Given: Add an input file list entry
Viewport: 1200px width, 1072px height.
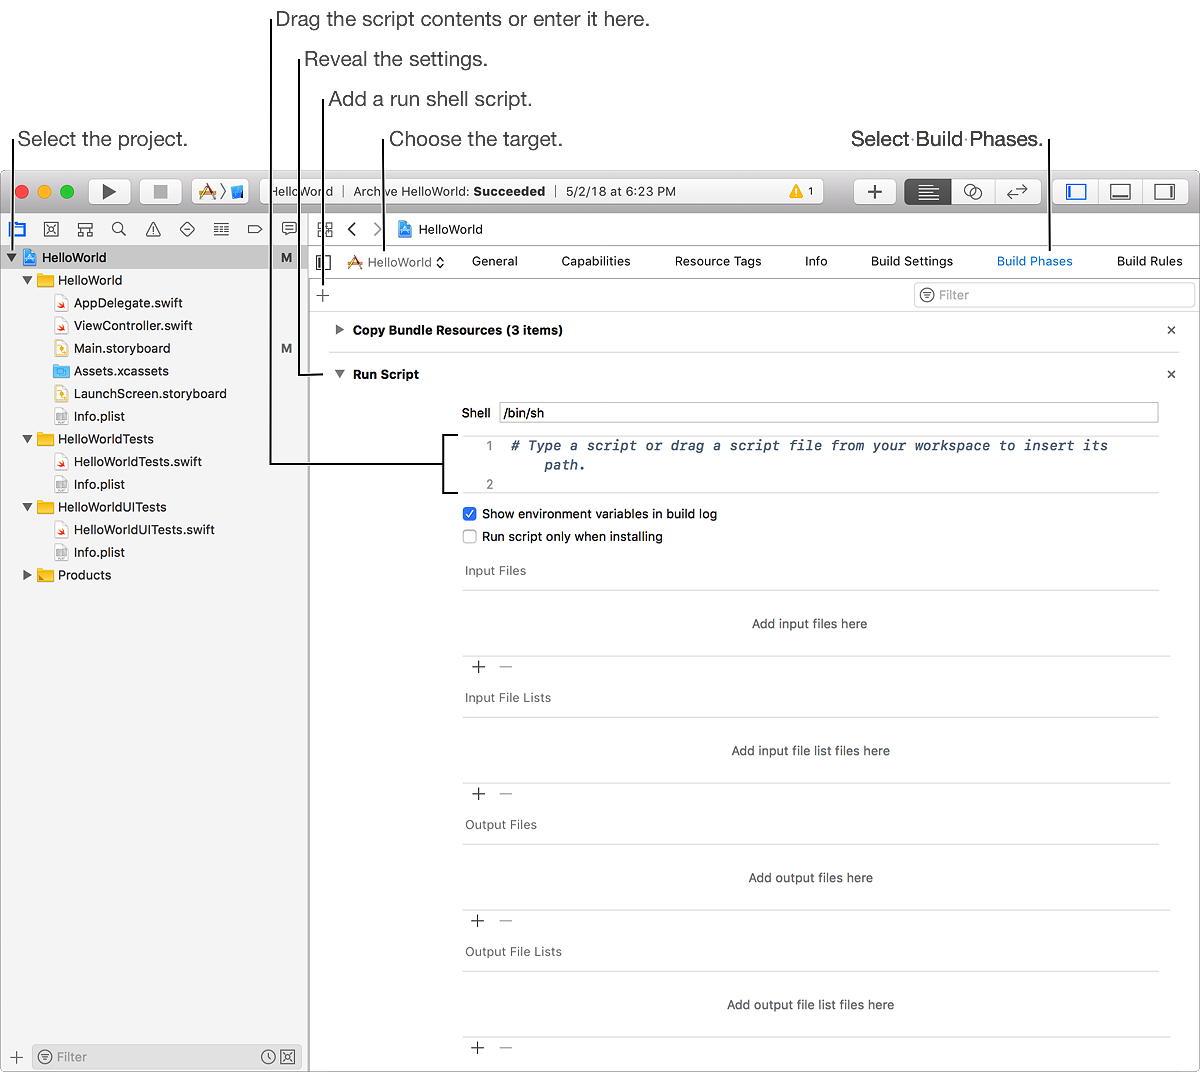Looking at the screenshot, I should (478, 794).
